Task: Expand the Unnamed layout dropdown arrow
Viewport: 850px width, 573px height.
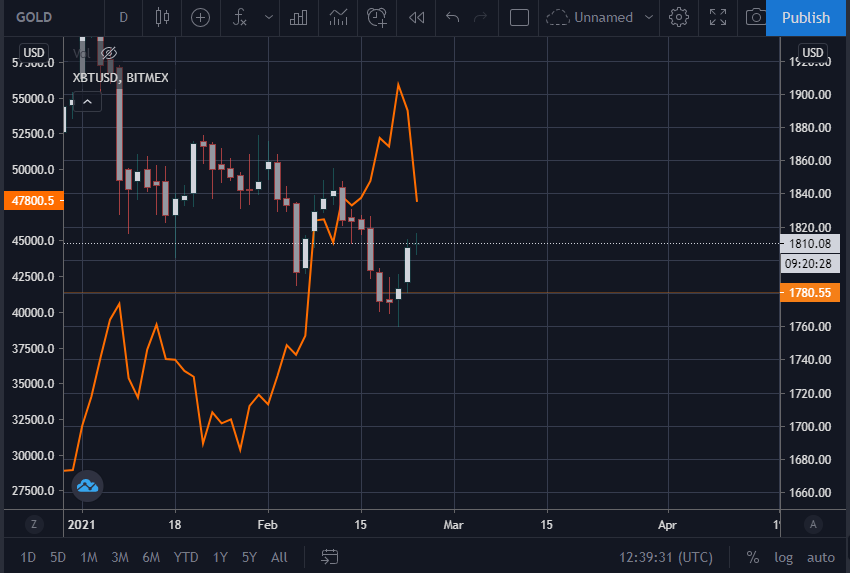Action: [x=649, y=17]
